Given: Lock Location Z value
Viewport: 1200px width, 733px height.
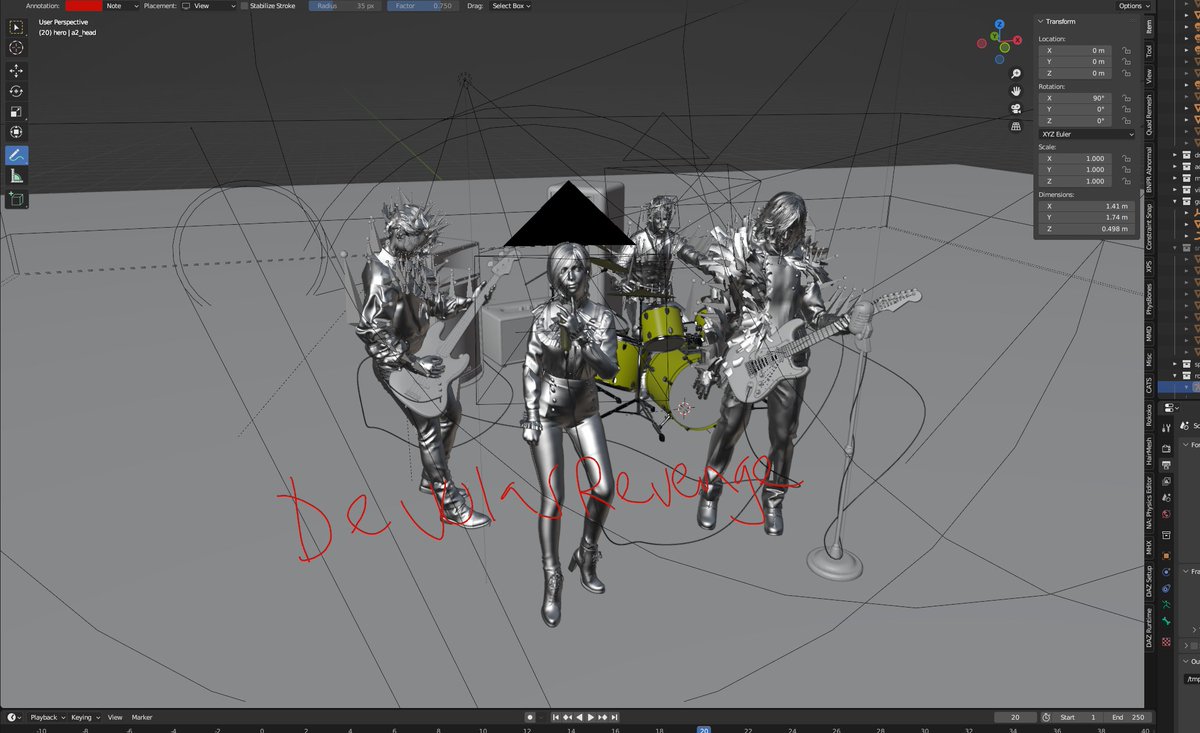Looking at the screenshot, I should [x=1126, y=74].
